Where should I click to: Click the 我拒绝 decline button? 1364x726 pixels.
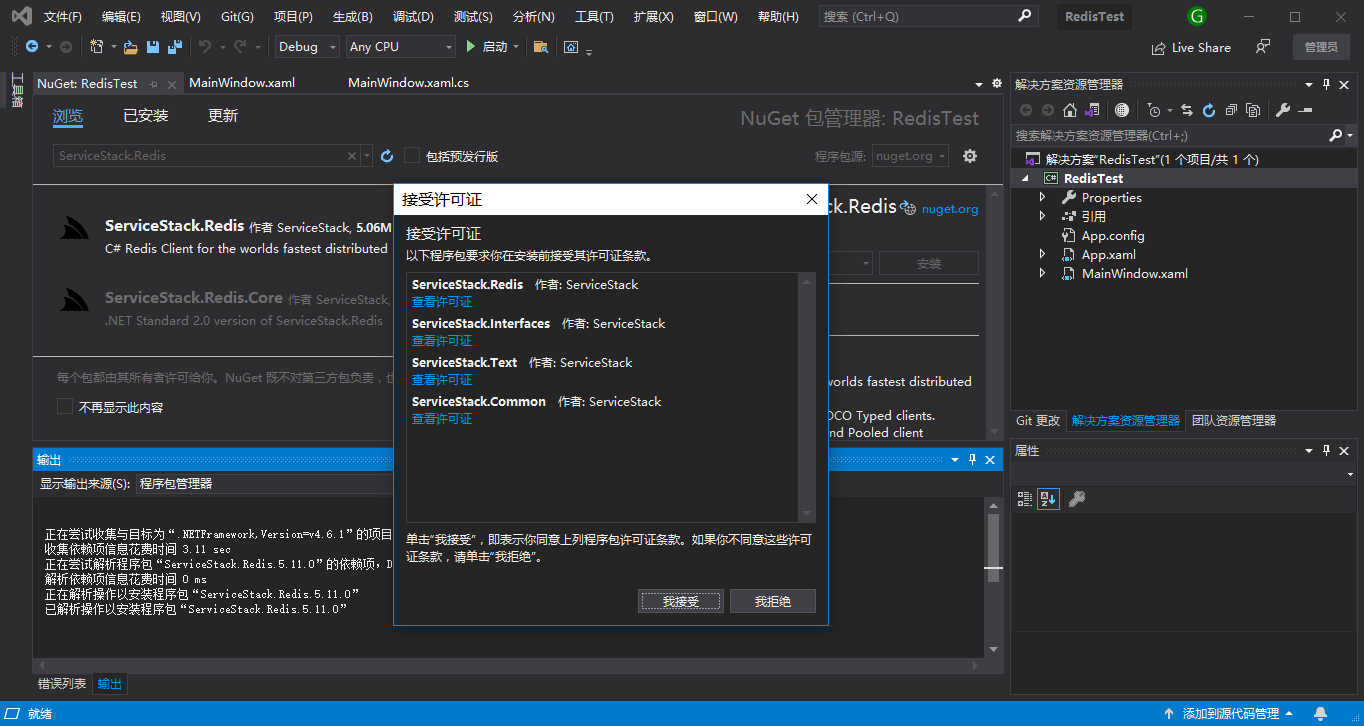click(x=773, y=601)
